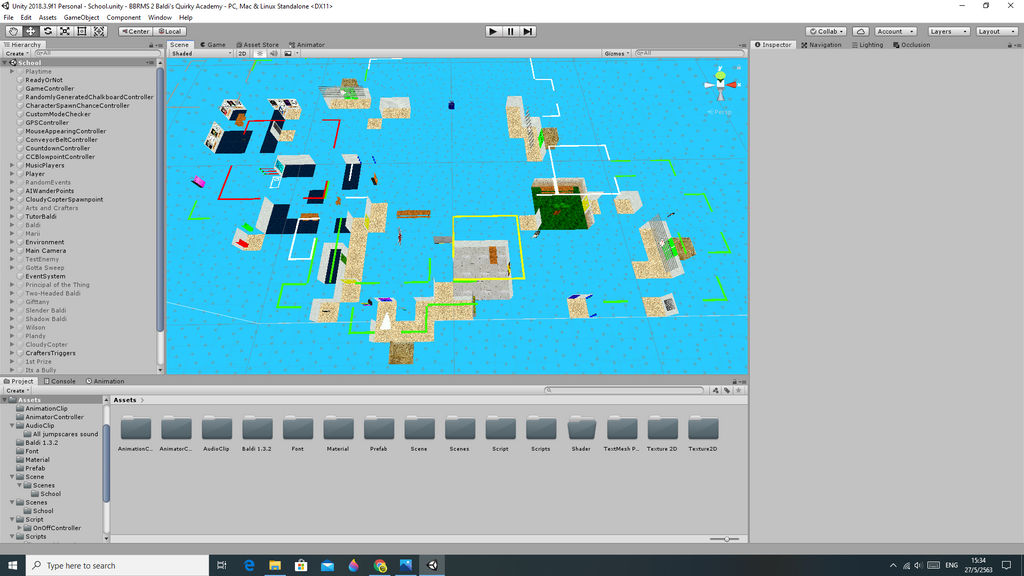Click Search by Label icon in Project
The height and width of the screenshot is (576, 1024).
click(727, 391)
